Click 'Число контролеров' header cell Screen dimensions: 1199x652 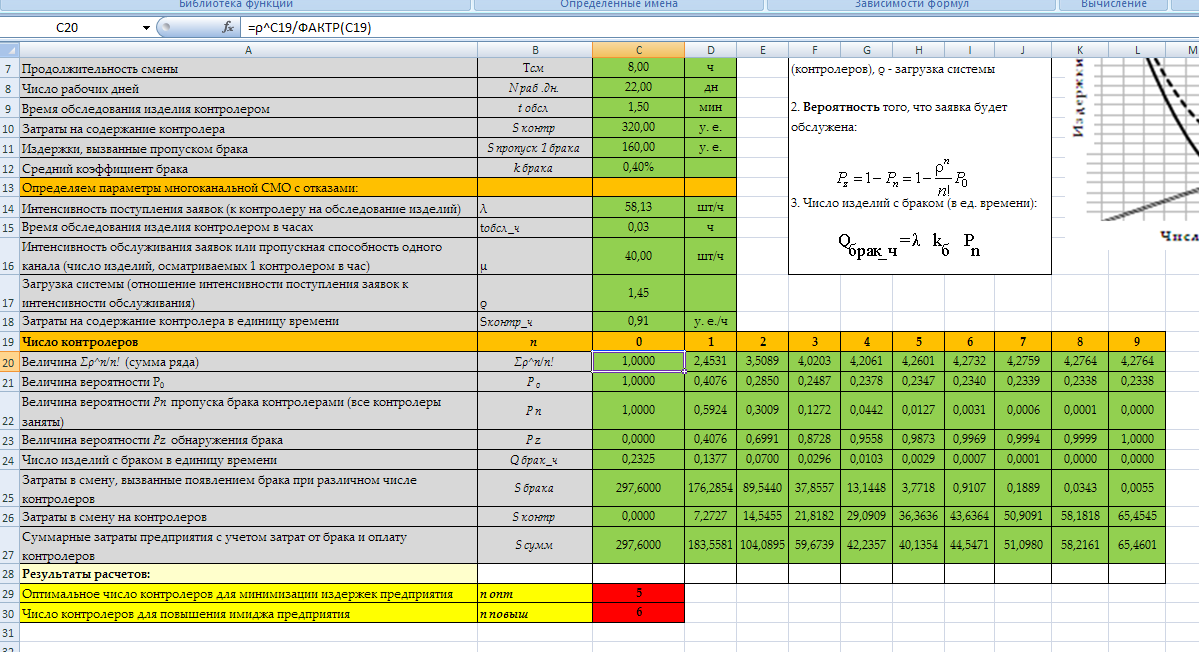point(249,342)
